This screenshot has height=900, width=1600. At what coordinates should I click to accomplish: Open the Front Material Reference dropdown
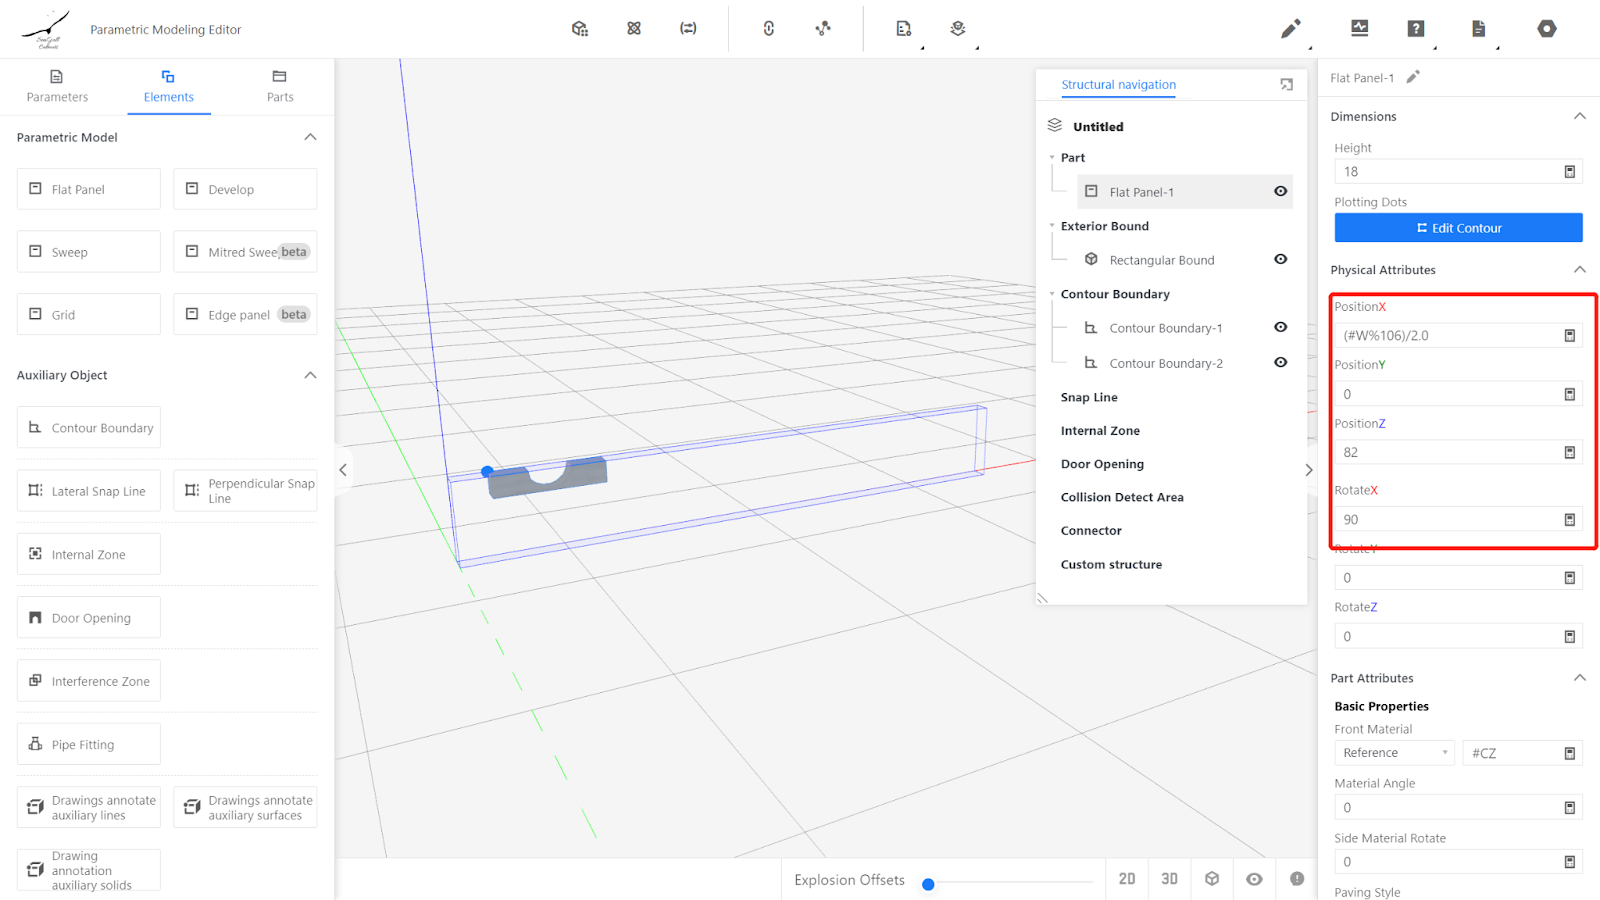pos(1394,753)
